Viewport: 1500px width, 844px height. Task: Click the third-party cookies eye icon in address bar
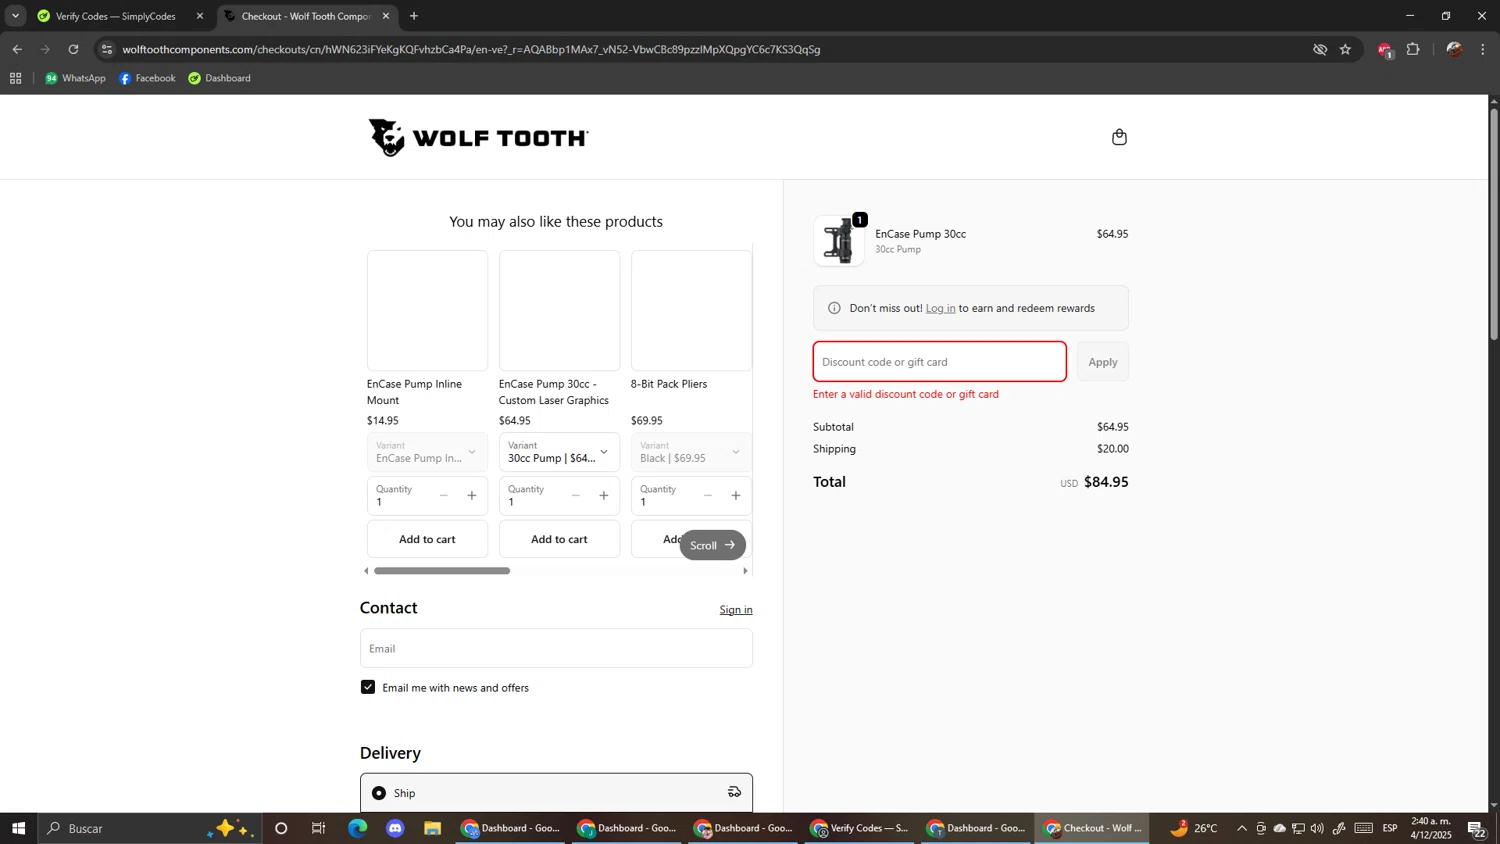[1319, 49]
